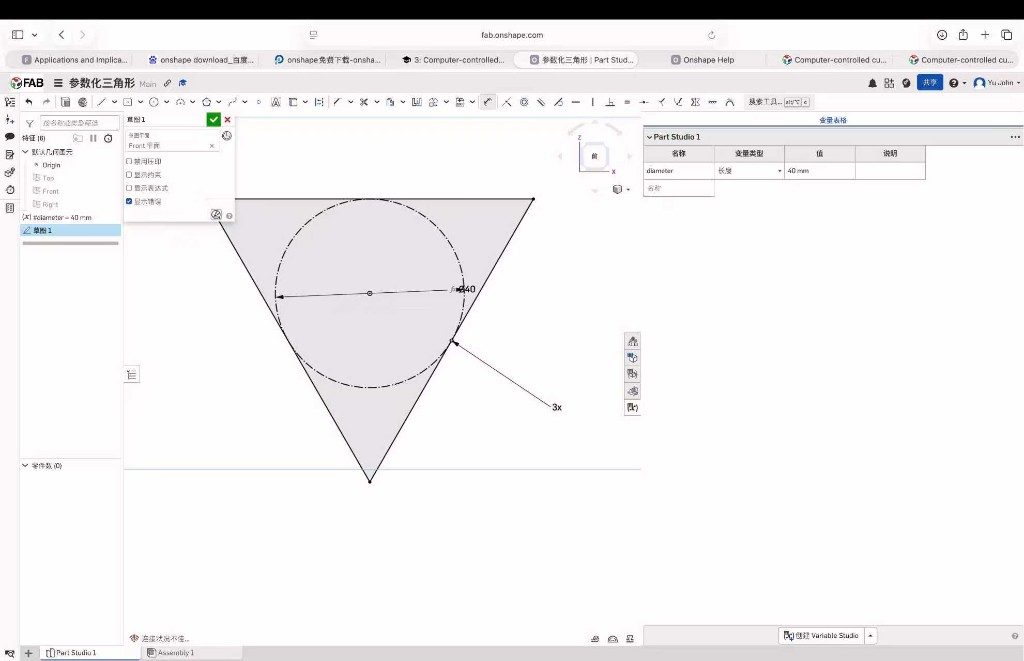Collapse the 默认几何图元 tree group

(x=25, y=152)
